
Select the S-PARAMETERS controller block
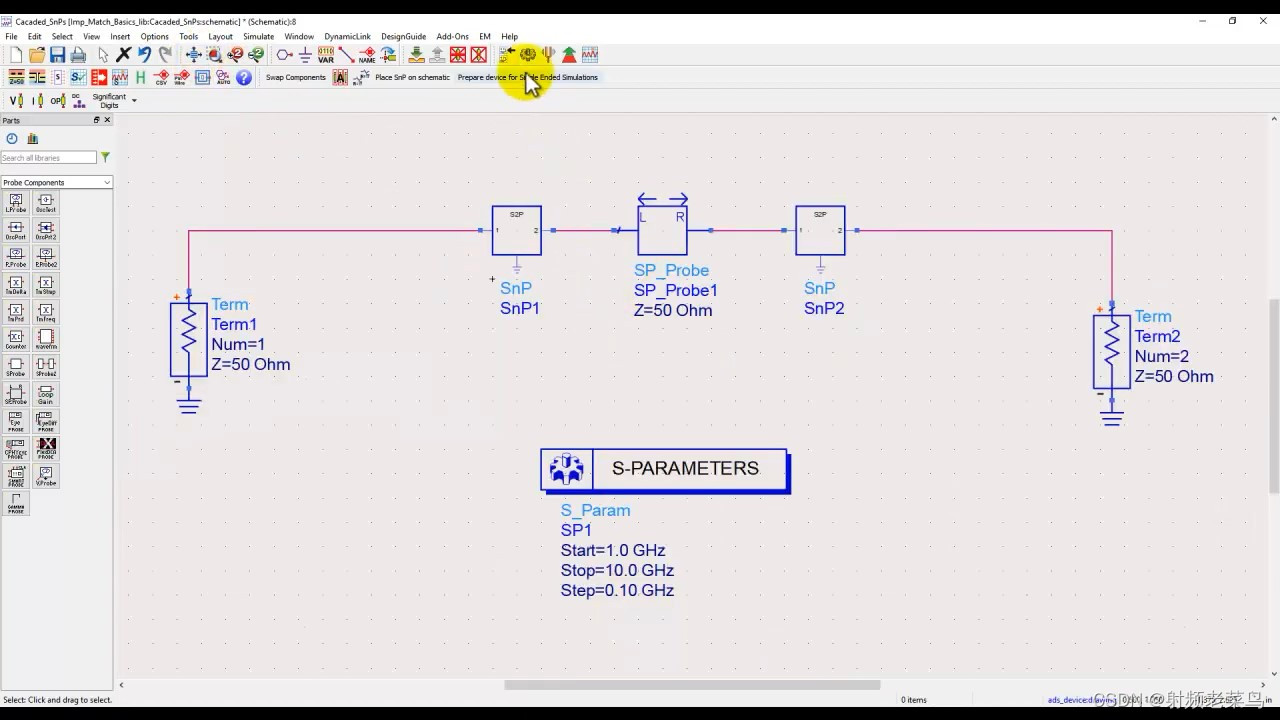(x=664, y=469)
